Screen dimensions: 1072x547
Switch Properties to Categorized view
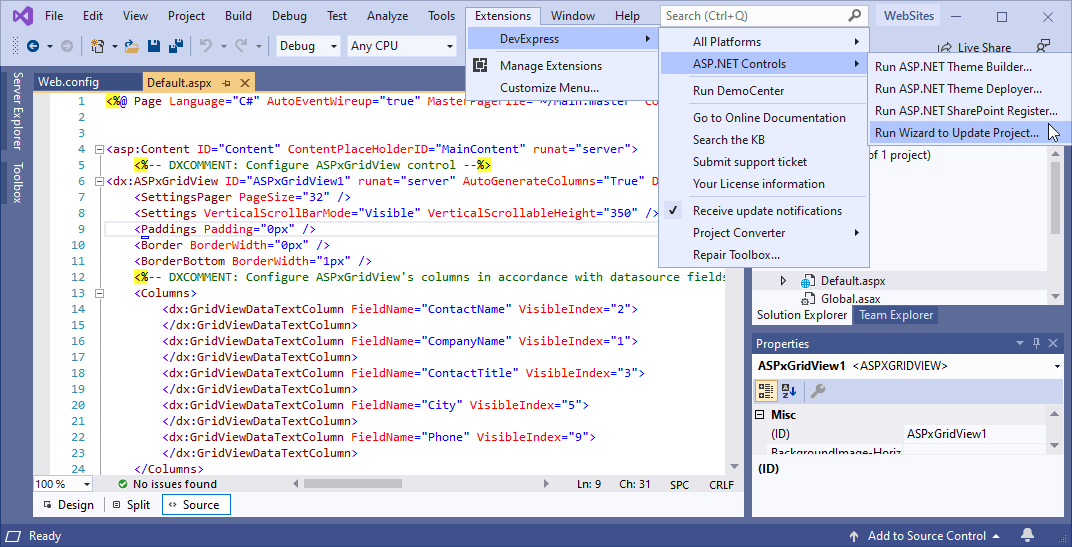point(766,390)
